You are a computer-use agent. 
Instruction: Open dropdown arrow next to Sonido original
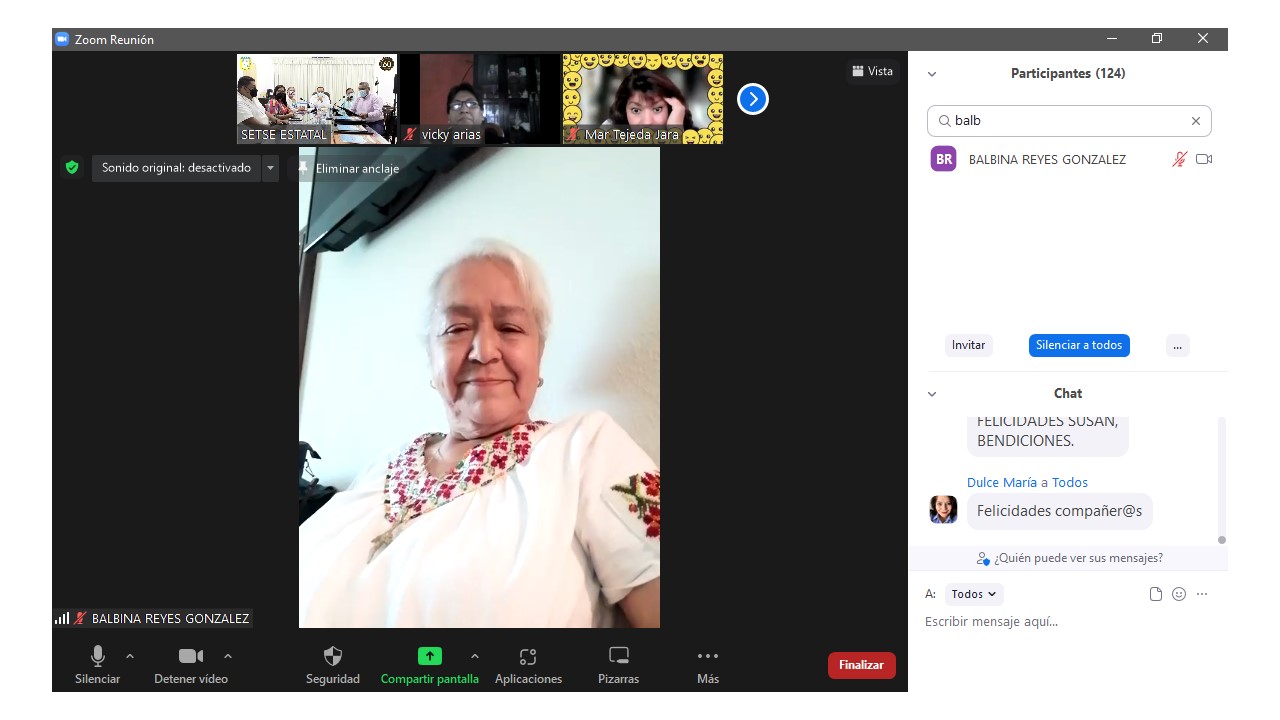270,168
